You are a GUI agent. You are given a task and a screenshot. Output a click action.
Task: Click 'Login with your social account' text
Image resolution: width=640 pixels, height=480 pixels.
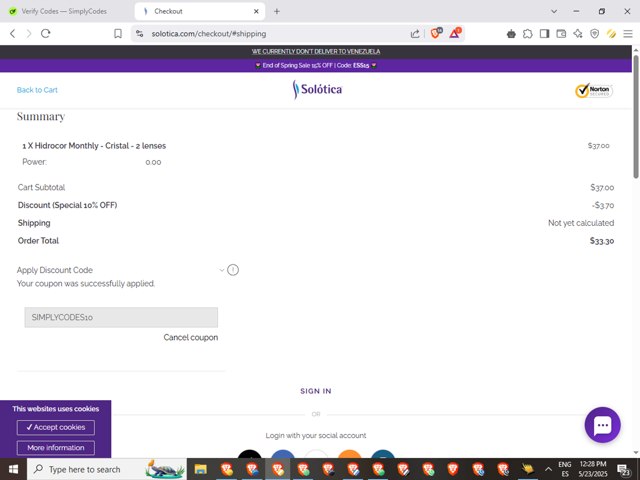(316, 436)
